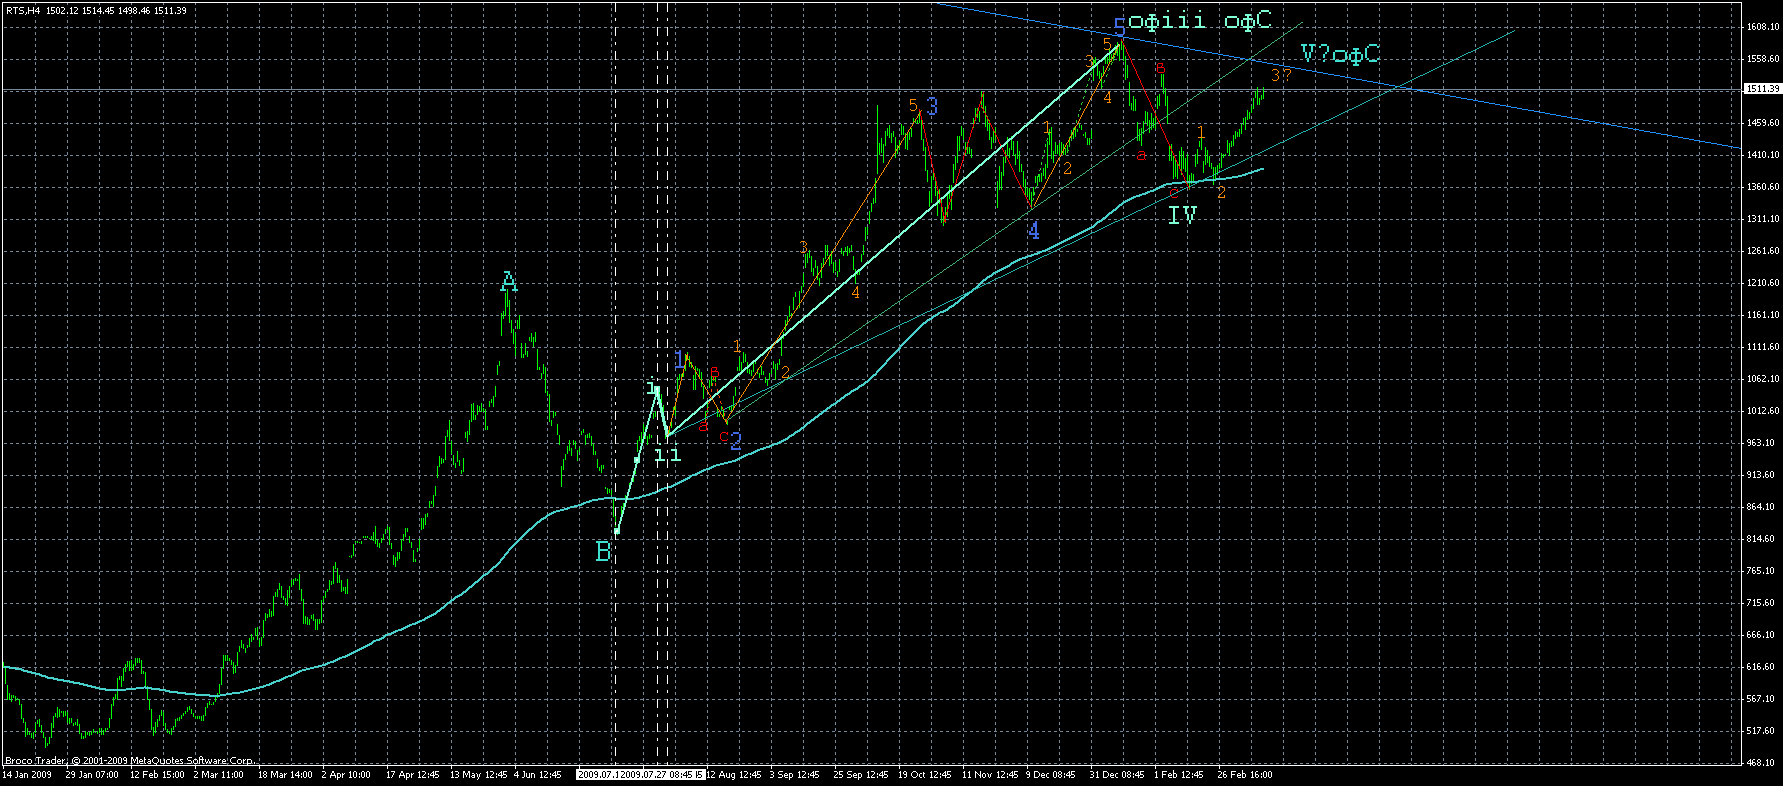Click the 765.10 price axis label
This screenshot has height=786, width=1783.
[x=1762, y=571]
